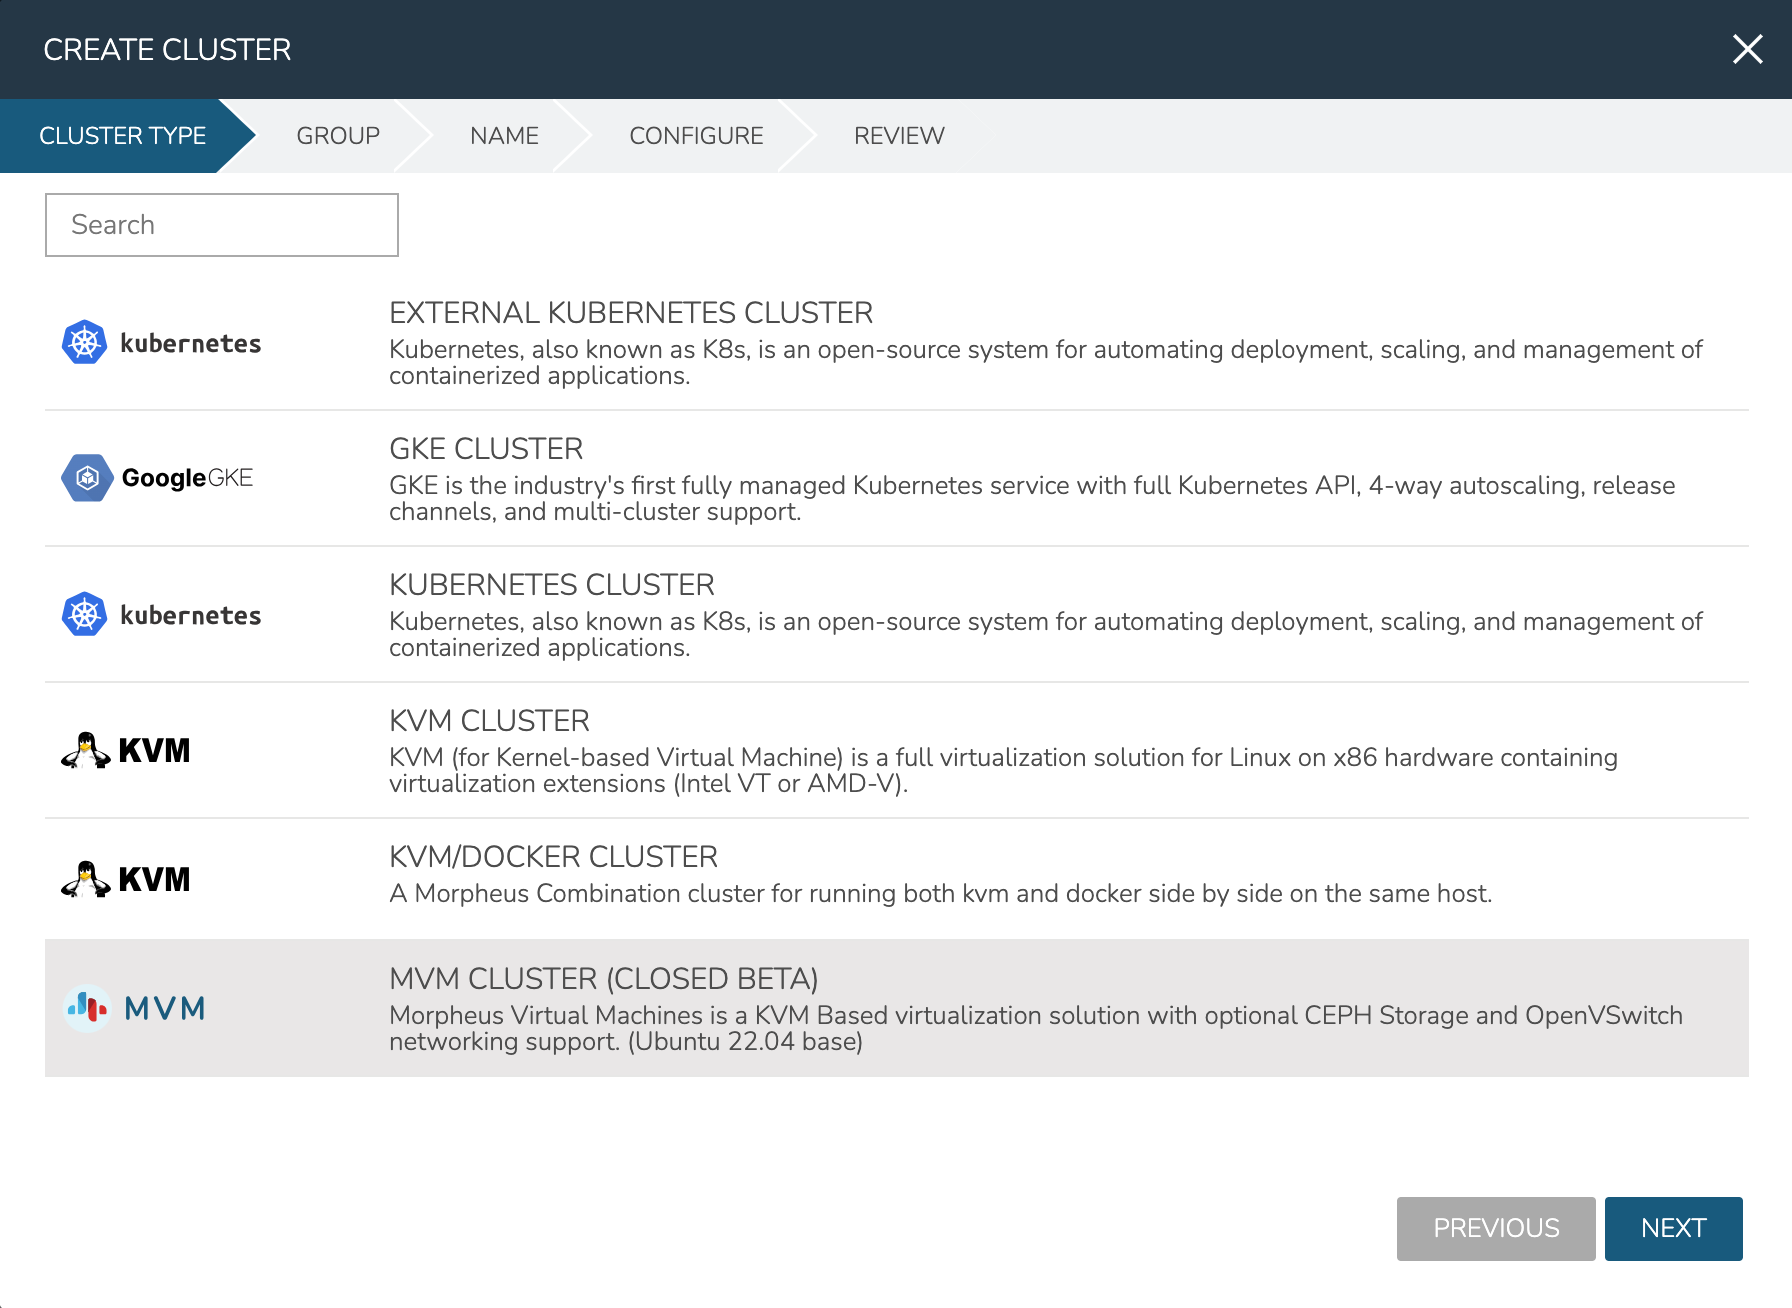Pick the KVM Cluster option title
Image resolution: width=1792 pixels, height=1308 pixels.
(489, 721)
